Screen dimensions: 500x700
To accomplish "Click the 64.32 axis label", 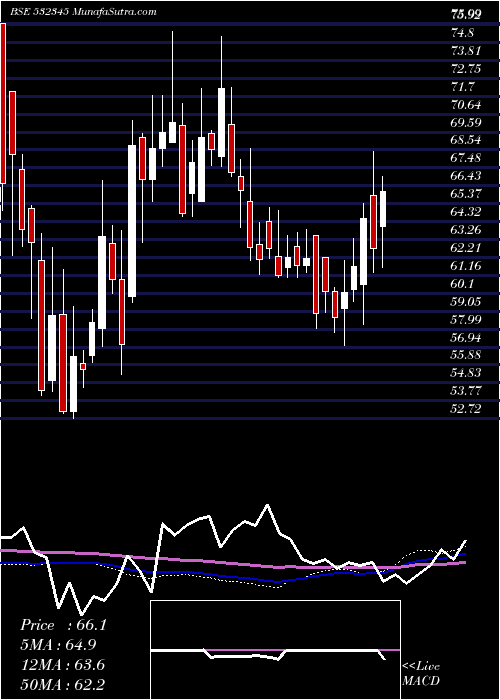I will [467, 212].
